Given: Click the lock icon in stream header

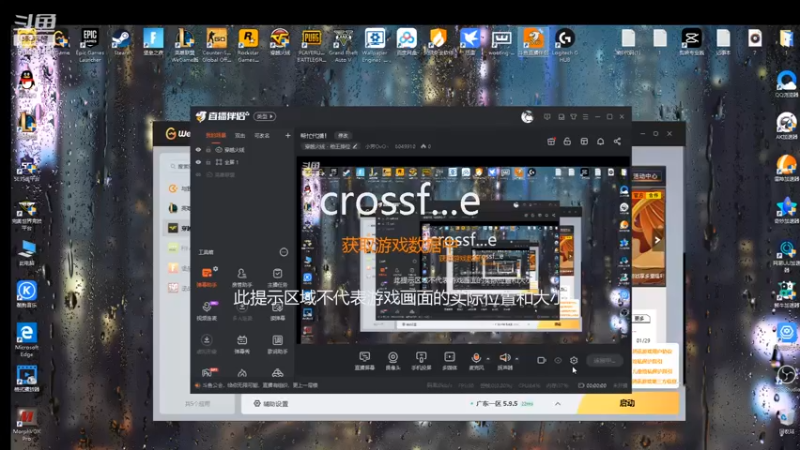Looking at the screenshot, I should coord(567,141).
